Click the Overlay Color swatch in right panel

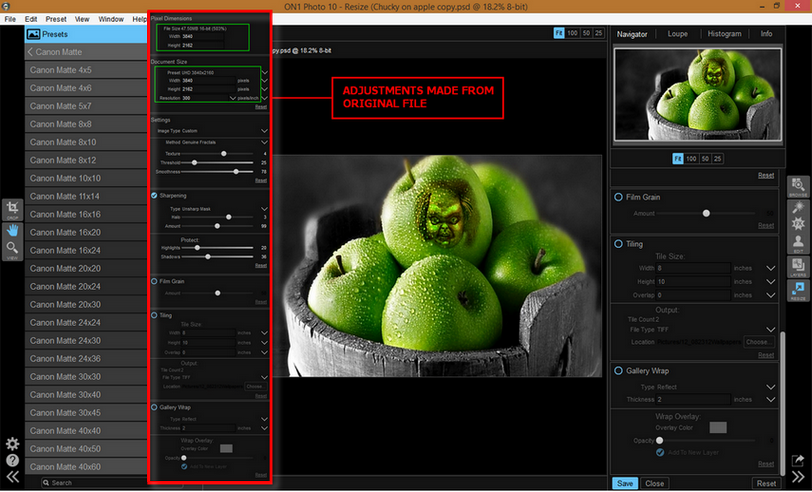coord(718,427)
